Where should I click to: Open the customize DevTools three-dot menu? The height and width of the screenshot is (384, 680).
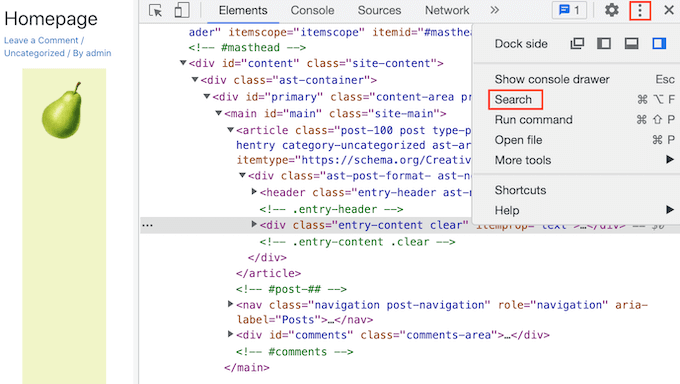click(x=640, y=10)
